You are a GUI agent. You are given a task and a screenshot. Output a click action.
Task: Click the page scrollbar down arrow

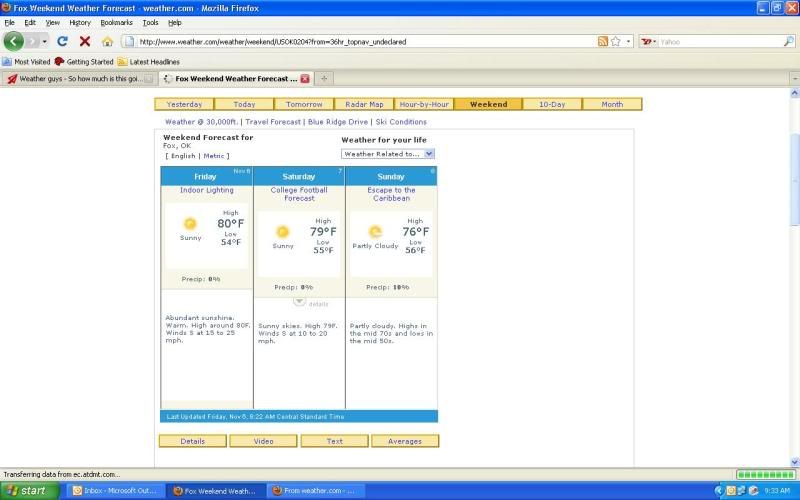[x=794, y=462]
